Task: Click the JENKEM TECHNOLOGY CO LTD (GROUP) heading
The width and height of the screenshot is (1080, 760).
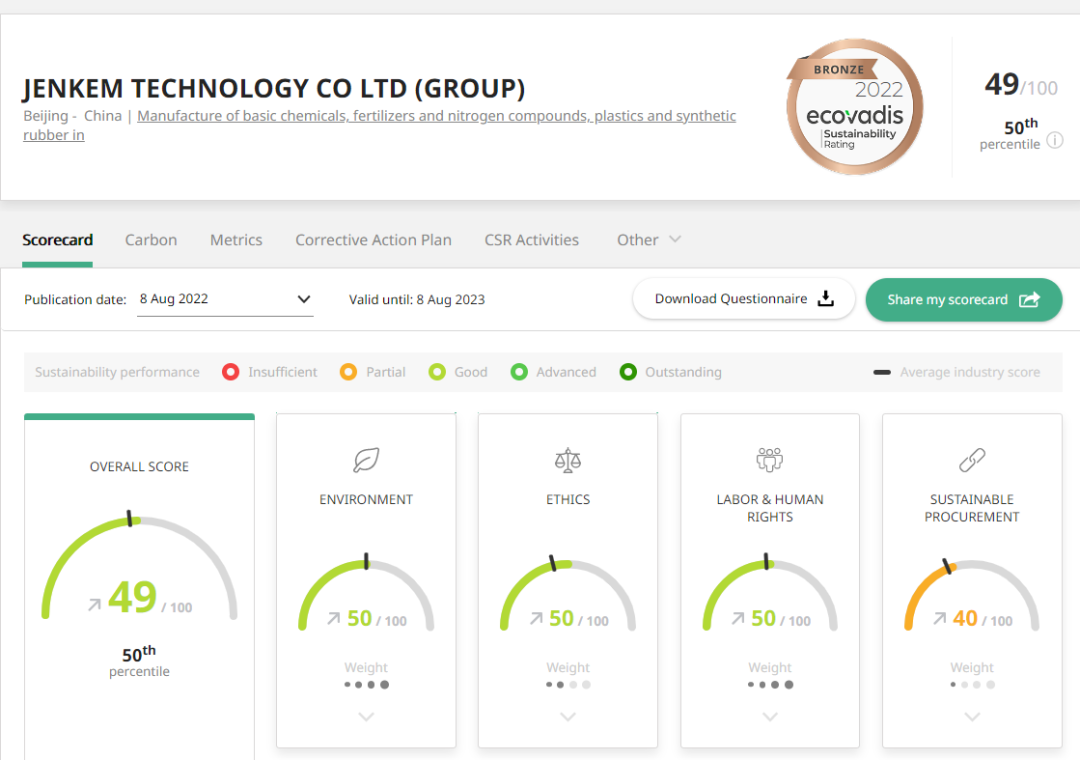Action: [x=274, y=88]
